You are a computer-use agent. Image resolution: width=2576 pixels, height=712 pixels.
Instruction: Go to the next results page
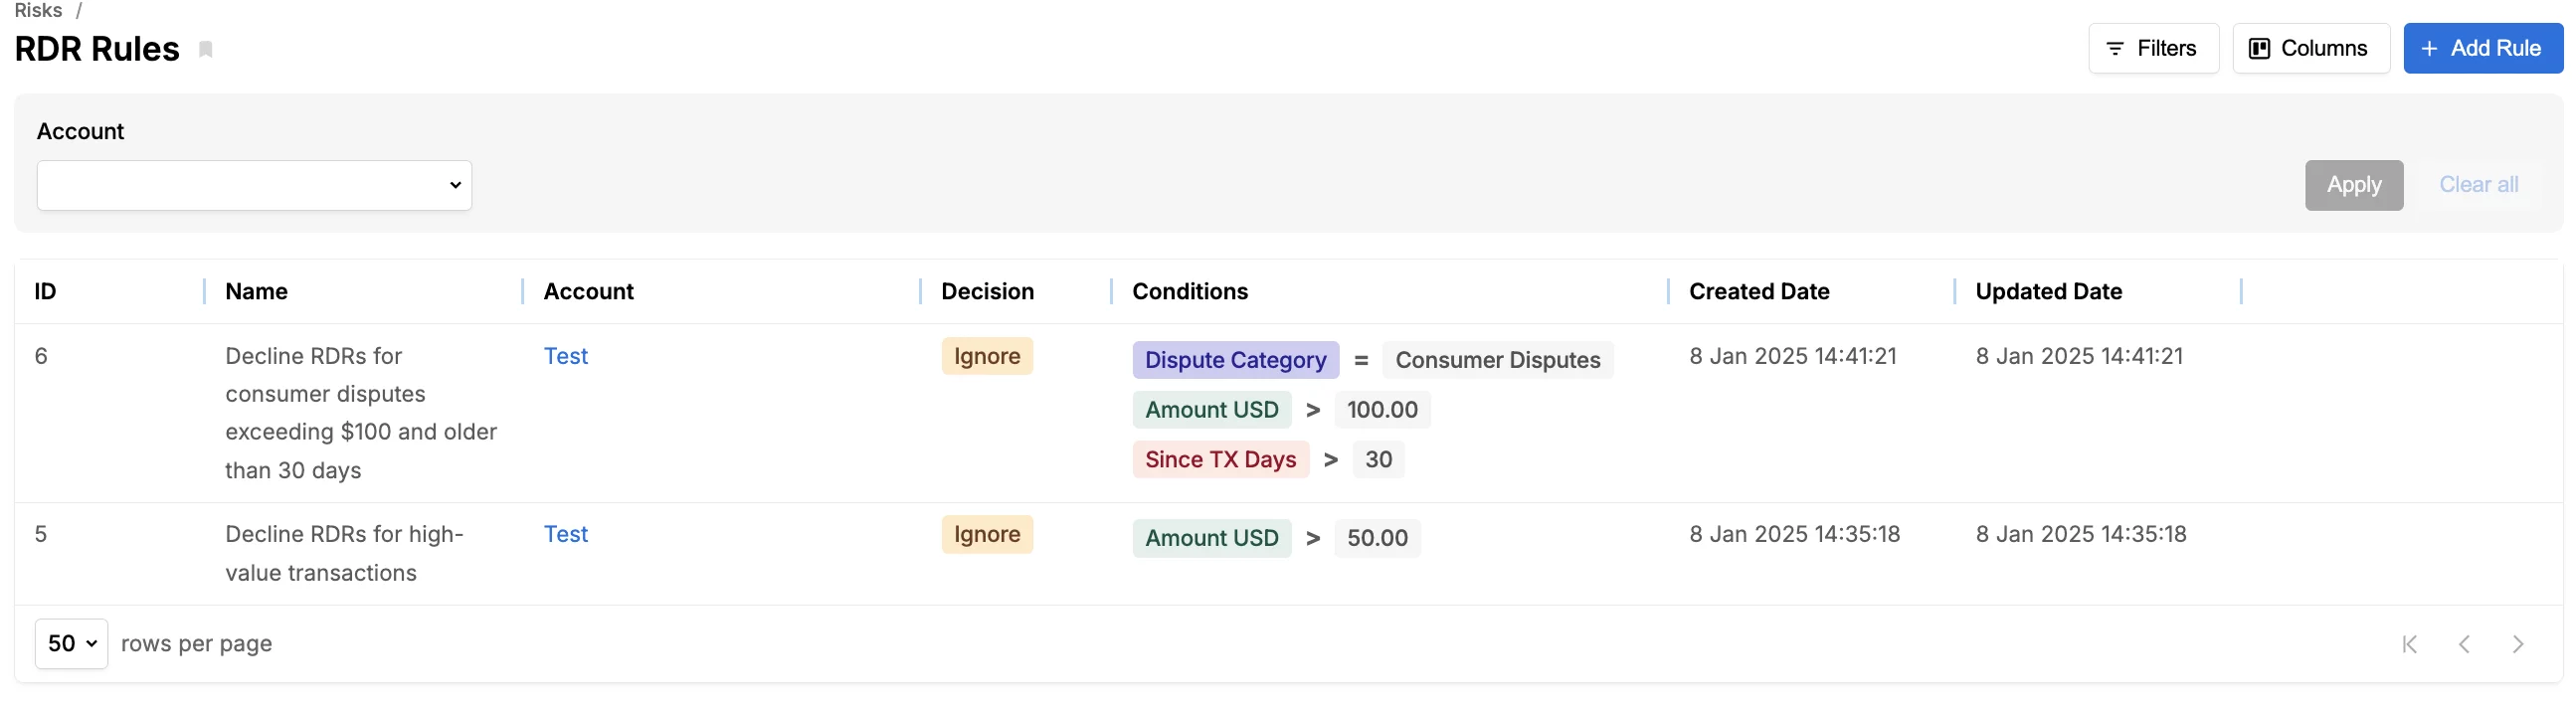(2519, 644)
